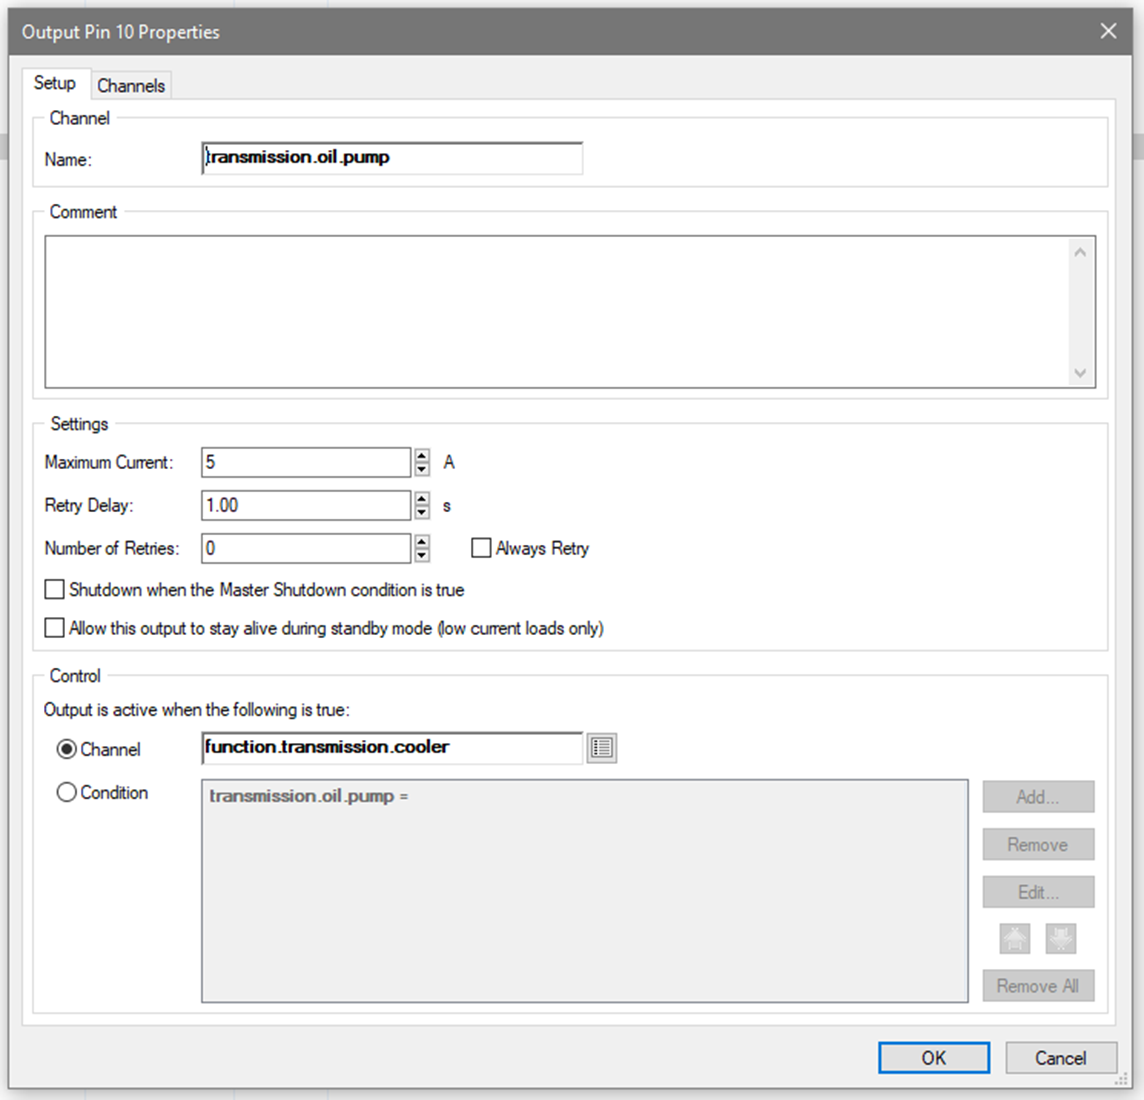The height and width of the screenshot is (1100, 1144).
Task: Decrease Maximum Current with down arrow
Action: click(x=422, y=469)
